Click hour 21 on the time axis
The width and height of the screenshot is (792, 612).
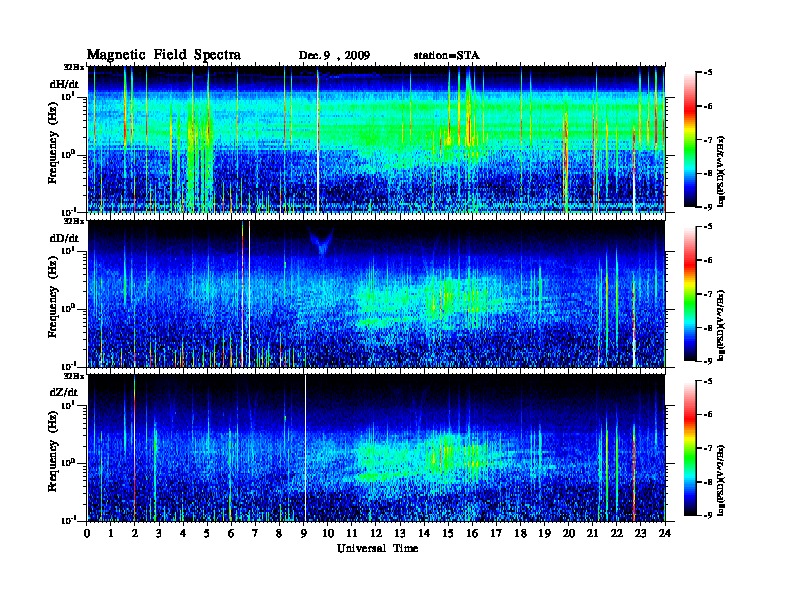593,533
